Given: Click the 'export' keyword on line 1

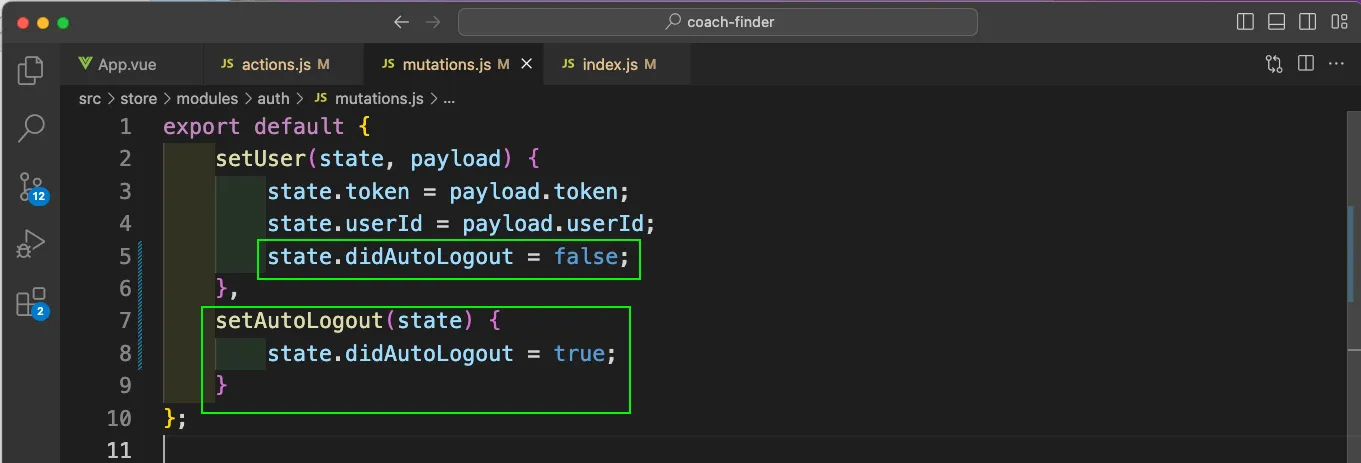Looking at the screenshot, I should pos(202,127).
